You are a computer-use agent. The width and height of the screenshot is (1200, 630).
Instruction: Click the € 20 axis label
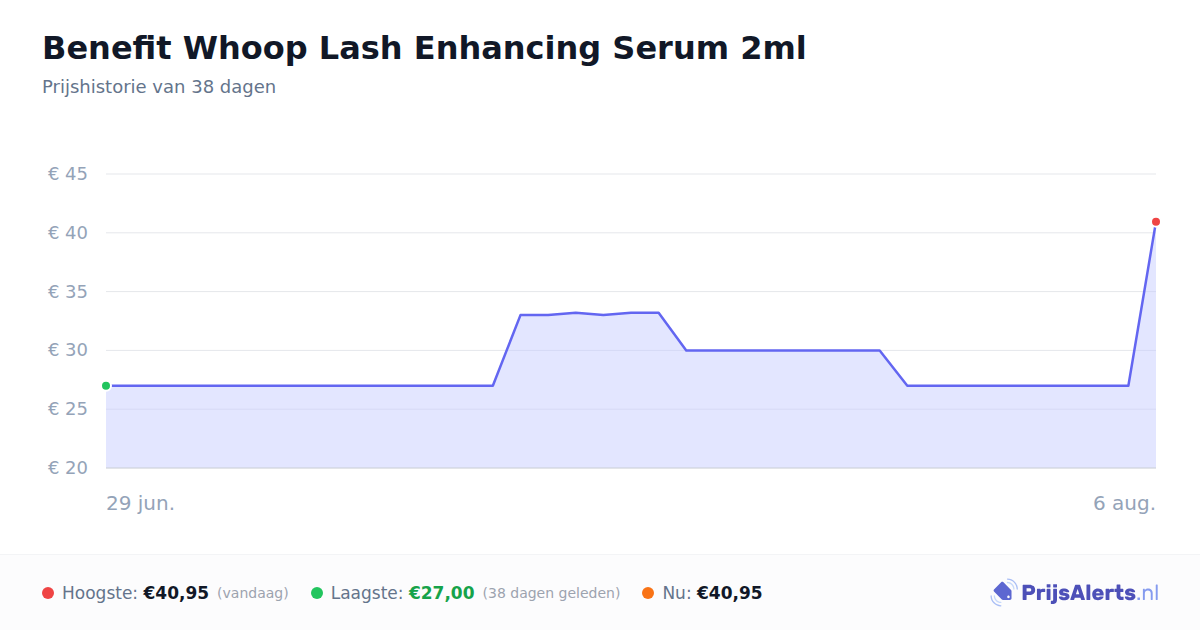tap(68, 468)
